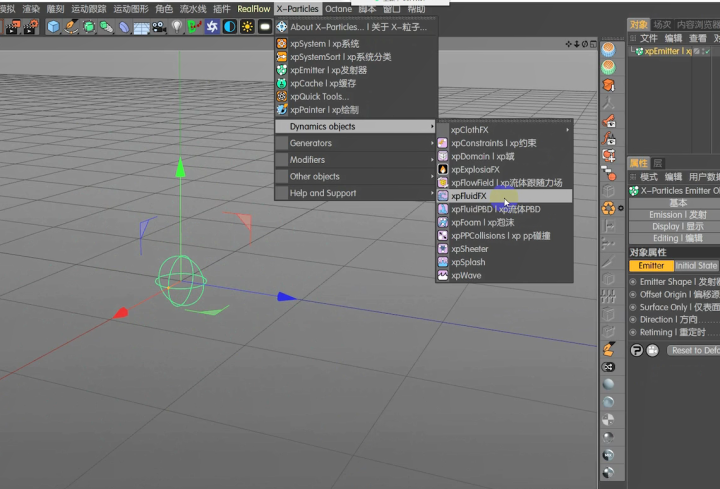Click the orange hand with pen icon

608,349
